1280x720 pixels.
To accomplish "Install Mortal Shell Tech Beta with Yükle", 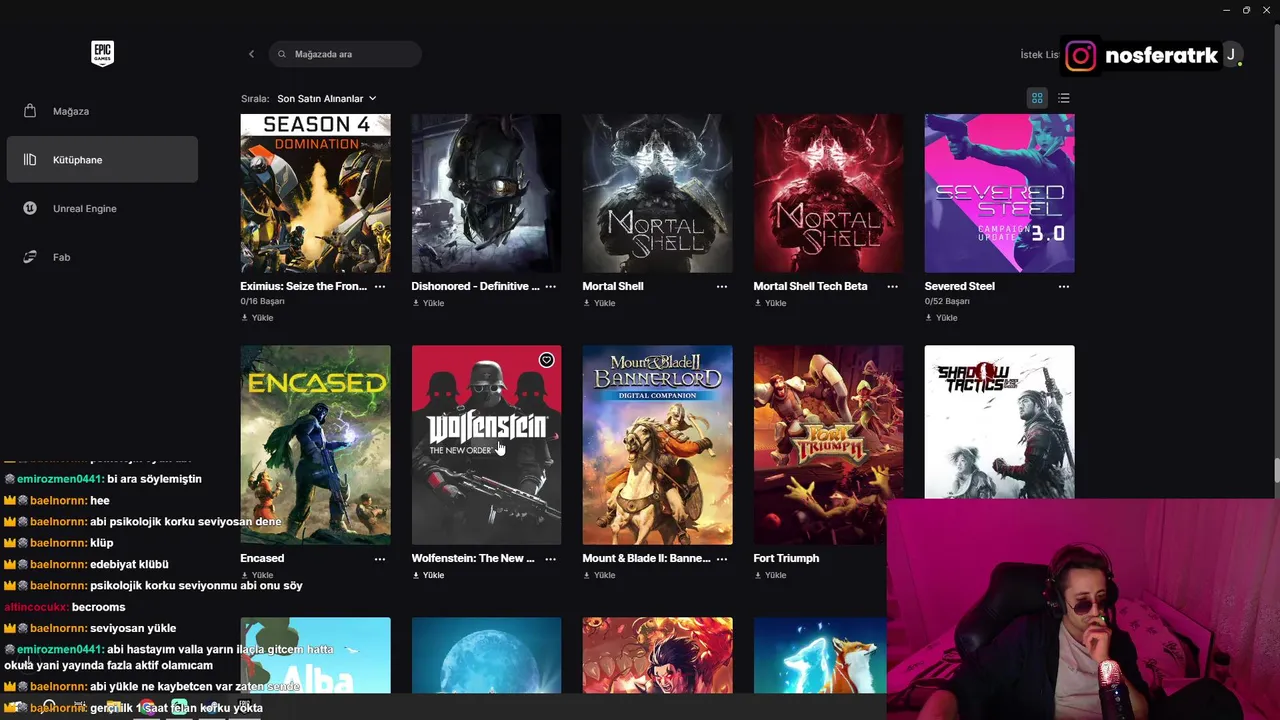I will [x=770, y=303].
